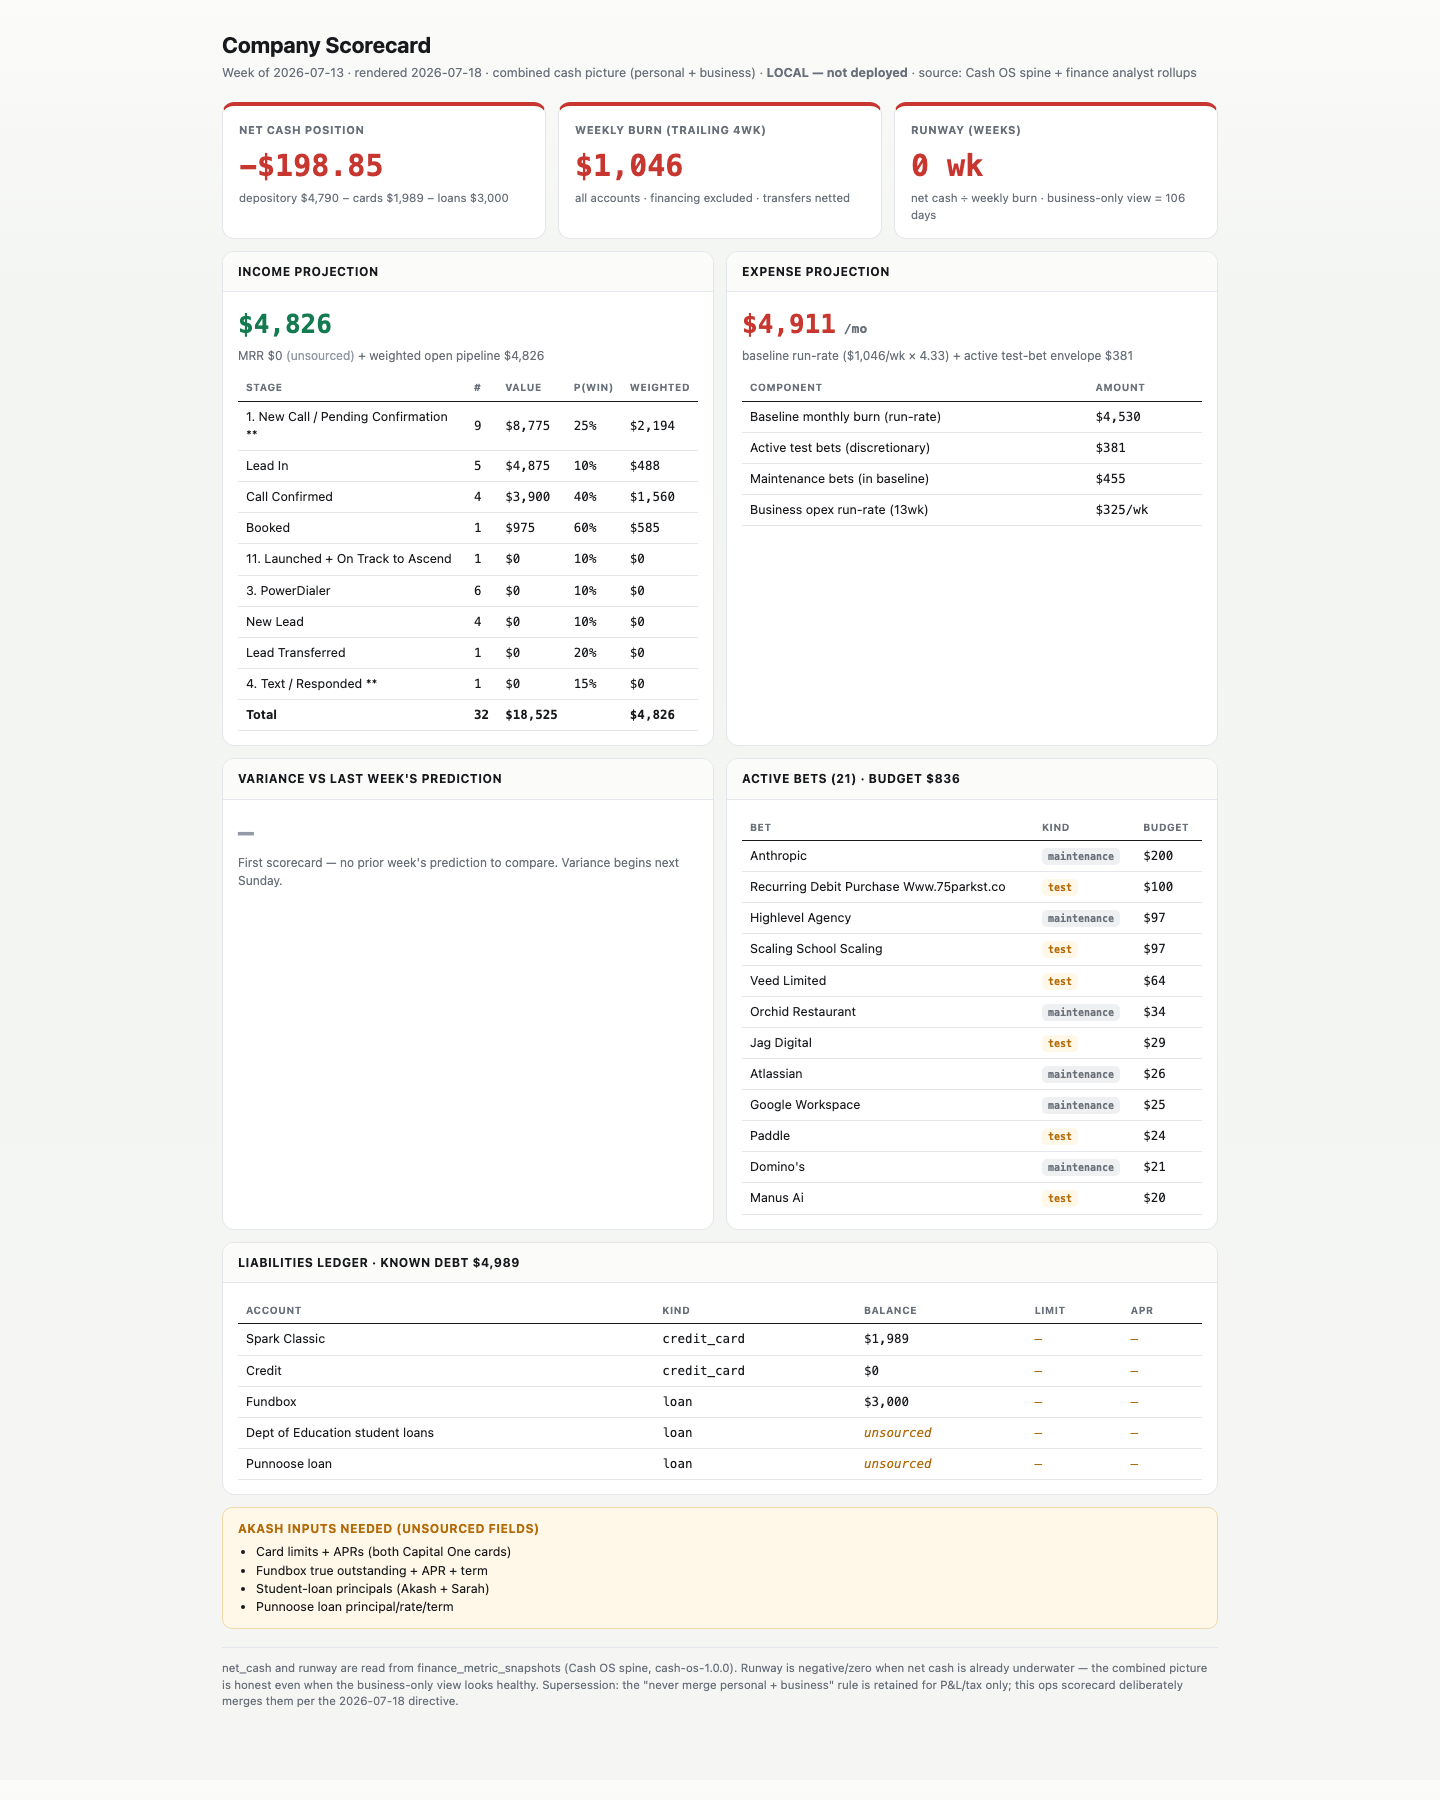
Task: Select the Paddle bet row
Action: [x=972, y=1136]
